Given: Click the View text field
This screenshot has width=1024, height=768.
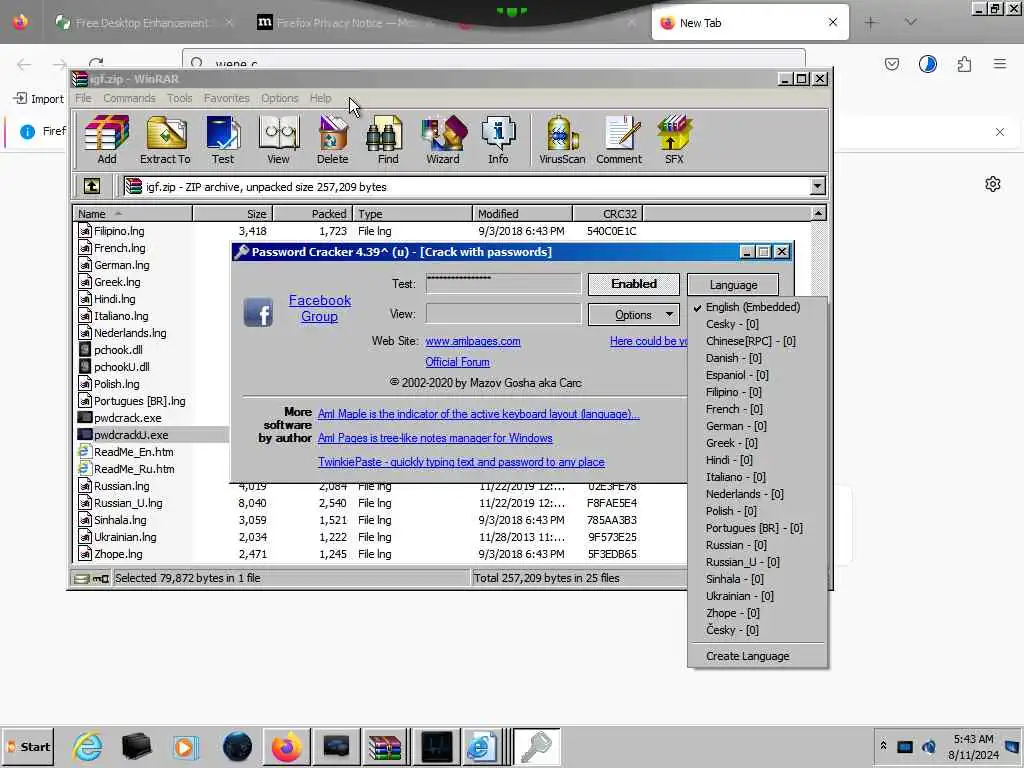Looking at the screenshot, I should (503, 314).
